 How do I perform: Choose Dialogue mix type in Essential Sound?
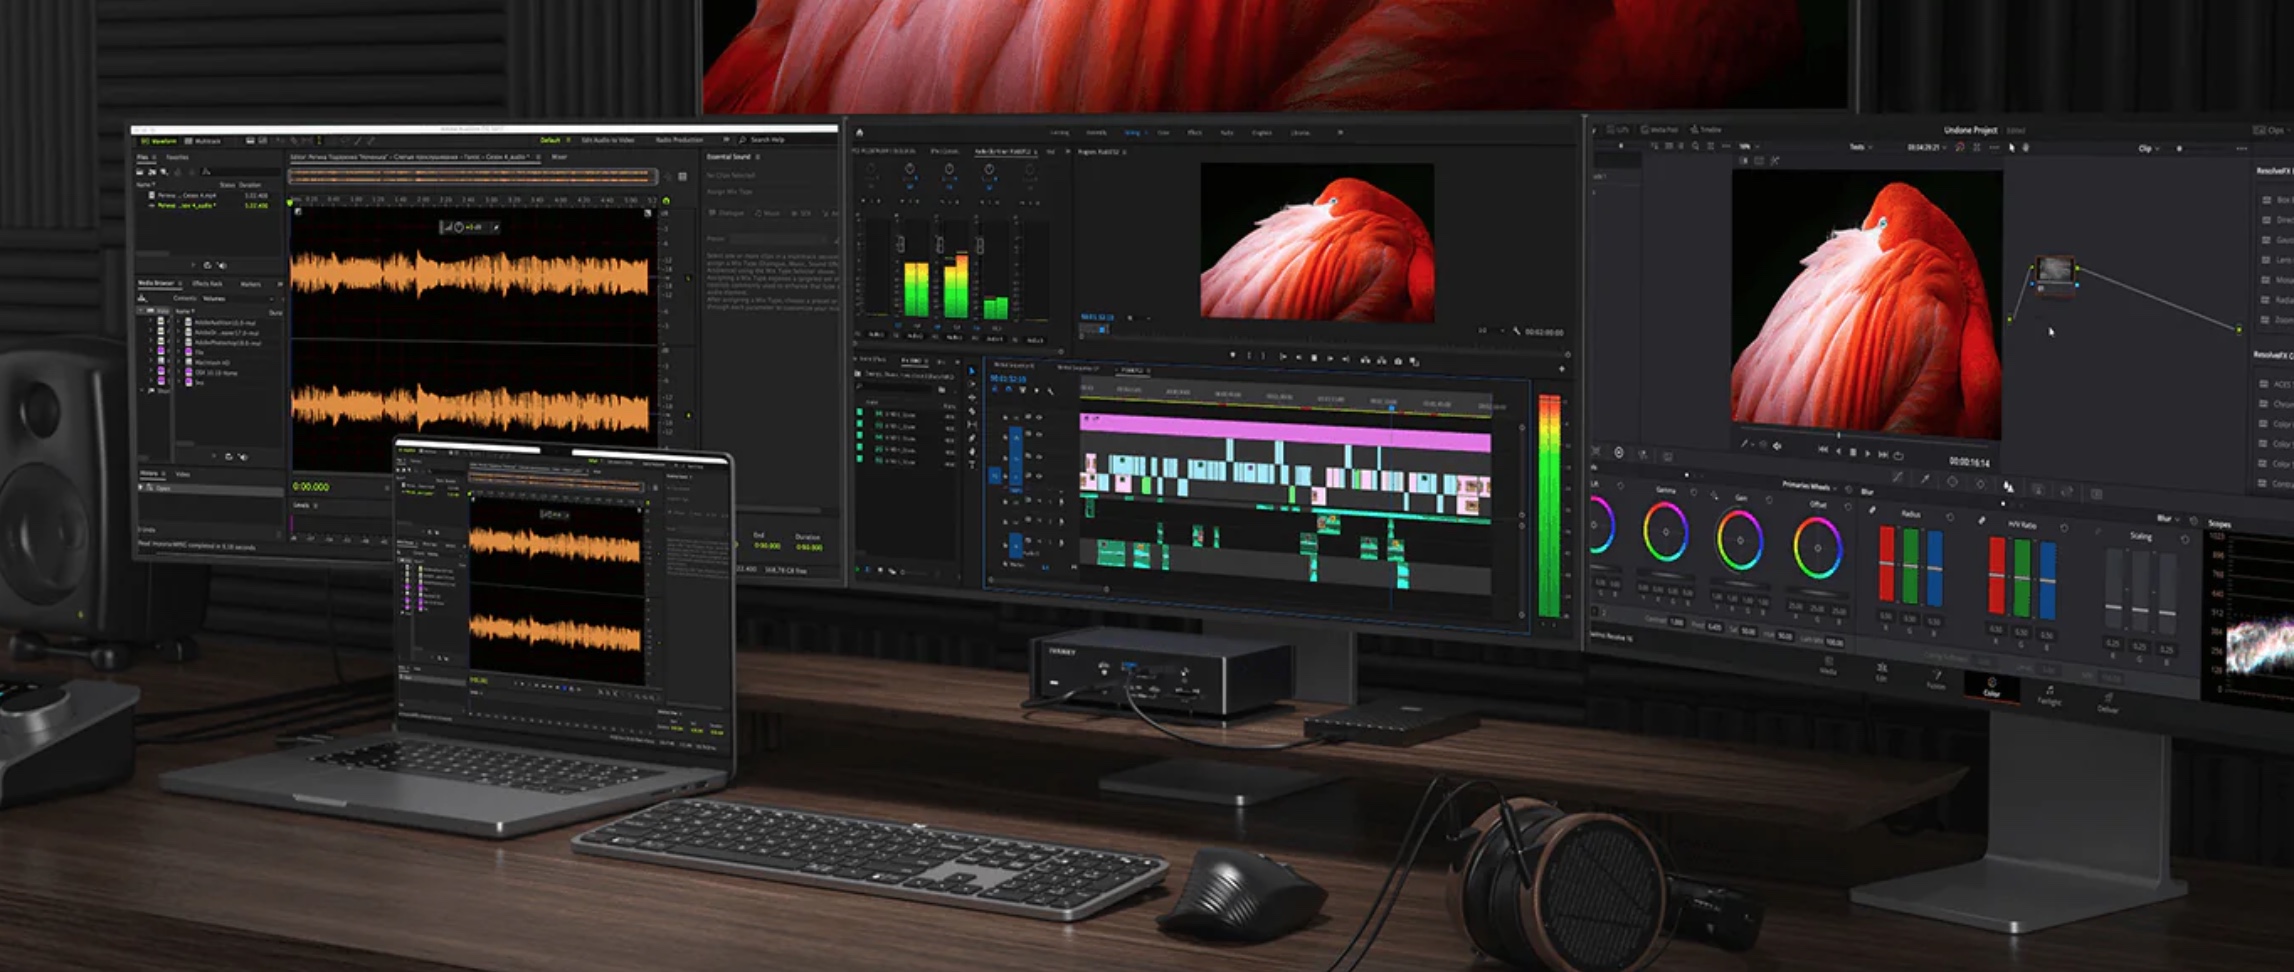[x=726, y=213]
